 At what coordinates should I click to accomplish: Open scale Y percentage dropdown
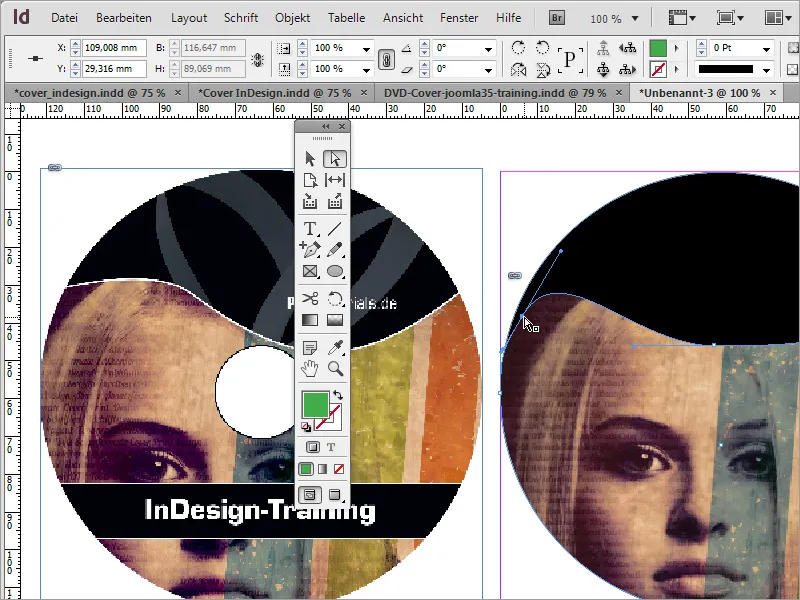click(366, 69)
